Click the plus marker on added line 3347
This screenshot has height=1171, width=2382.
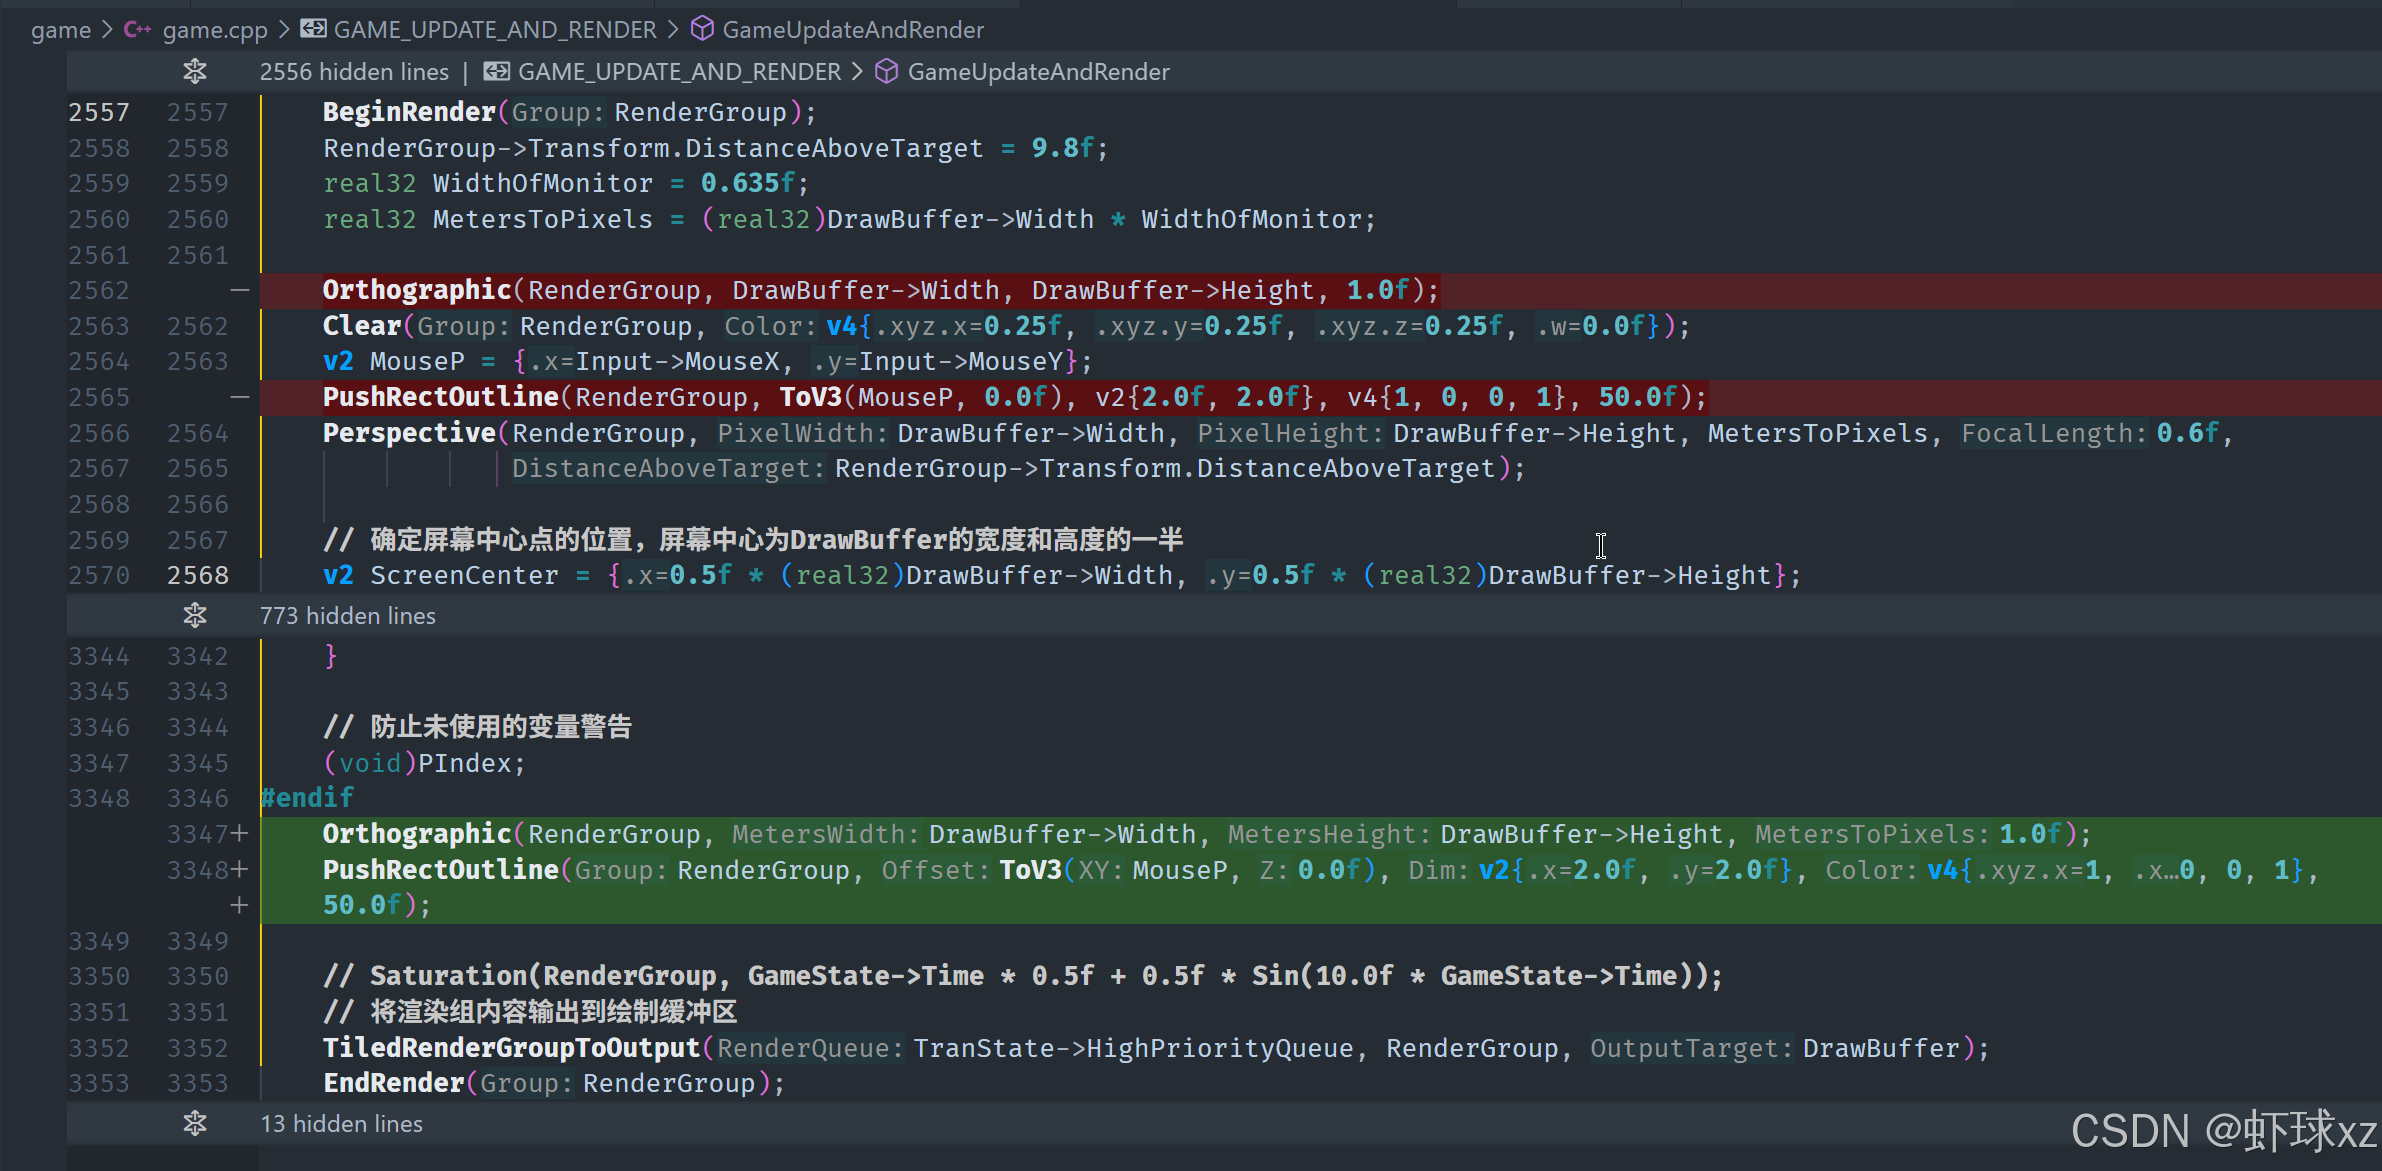pyautogui.click(x=240, y=833)
